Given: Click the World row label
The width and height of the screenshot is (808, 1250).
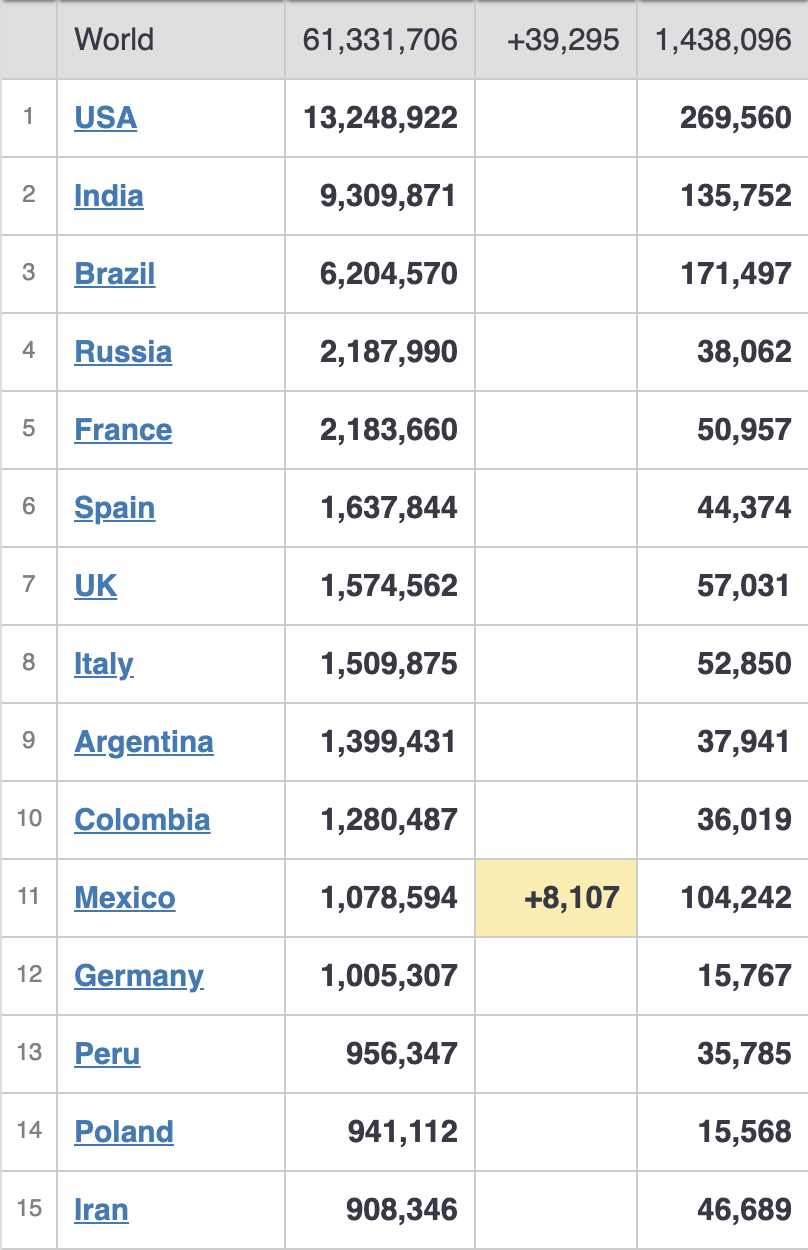Looking at the screenshot, I should point(114,40).
